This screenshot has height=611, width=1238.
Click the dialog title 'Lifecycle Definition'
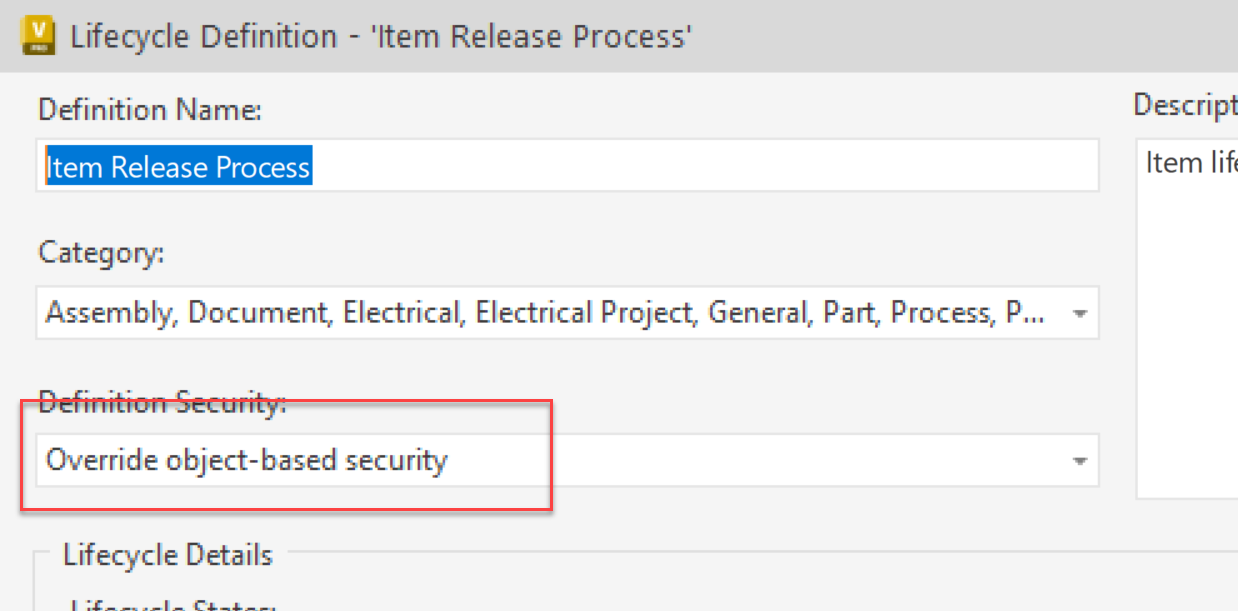pos(200,35)
